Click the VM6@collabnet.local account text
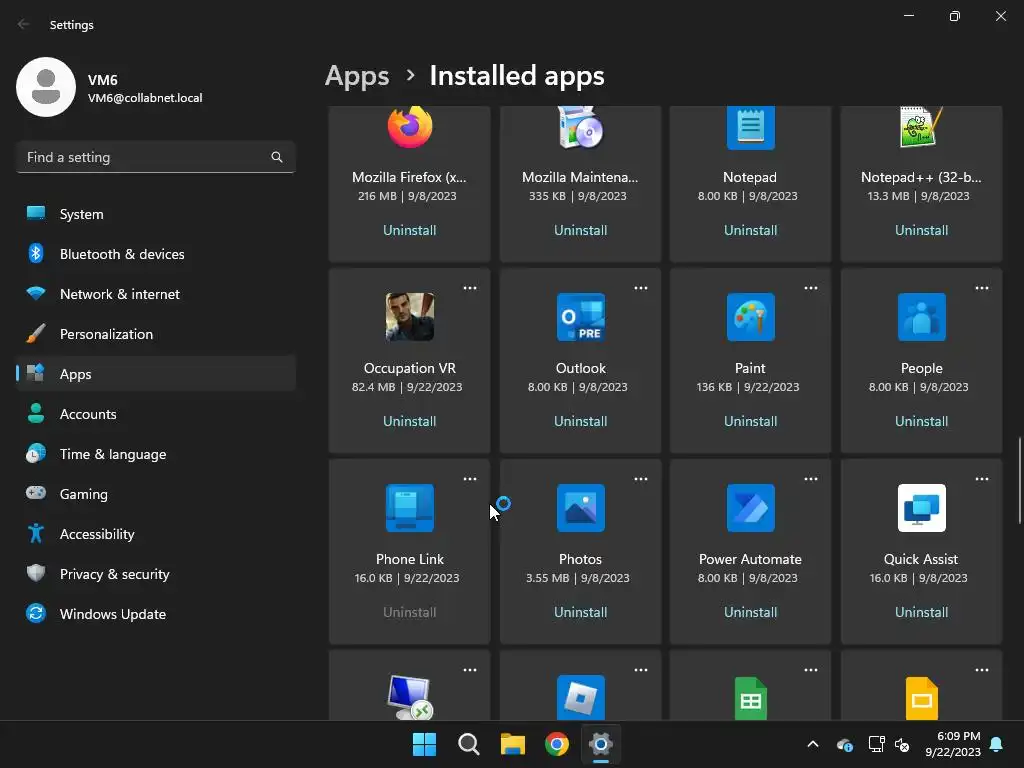The height and width of the screenshot is (768, 1024). point(145,98)
